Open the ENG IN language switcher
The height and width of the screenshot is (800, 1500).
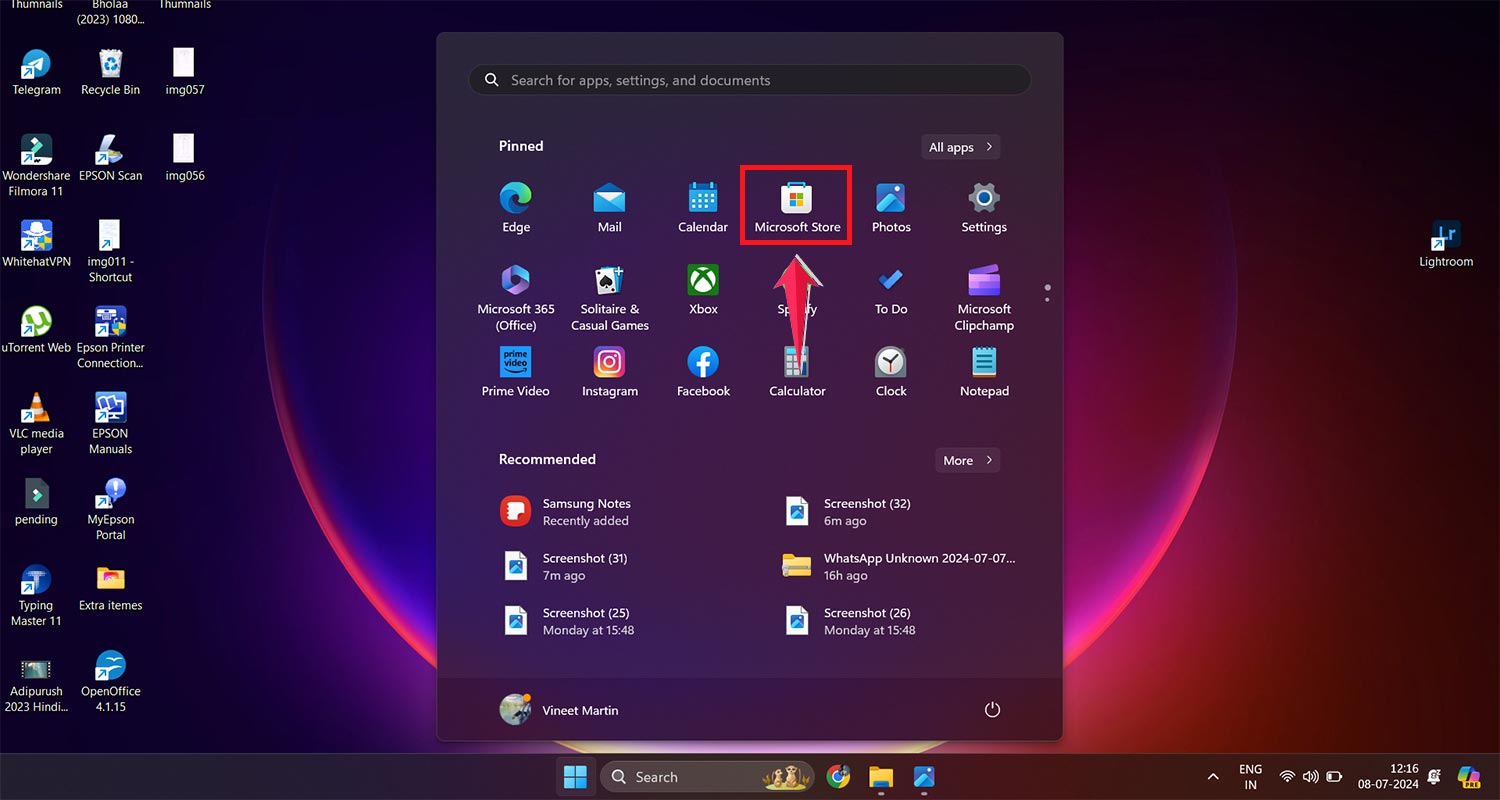coord(1249,776)
